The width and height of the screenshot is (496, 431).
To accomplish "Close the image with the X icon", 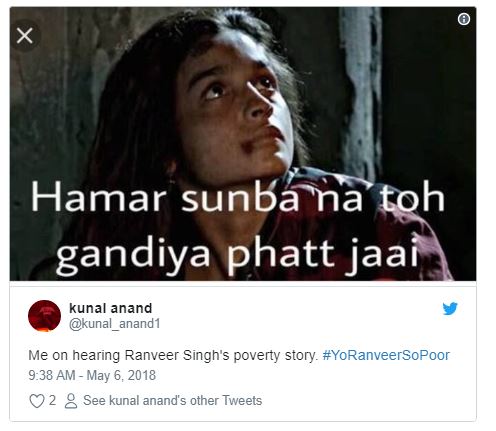I will point(25,36).
